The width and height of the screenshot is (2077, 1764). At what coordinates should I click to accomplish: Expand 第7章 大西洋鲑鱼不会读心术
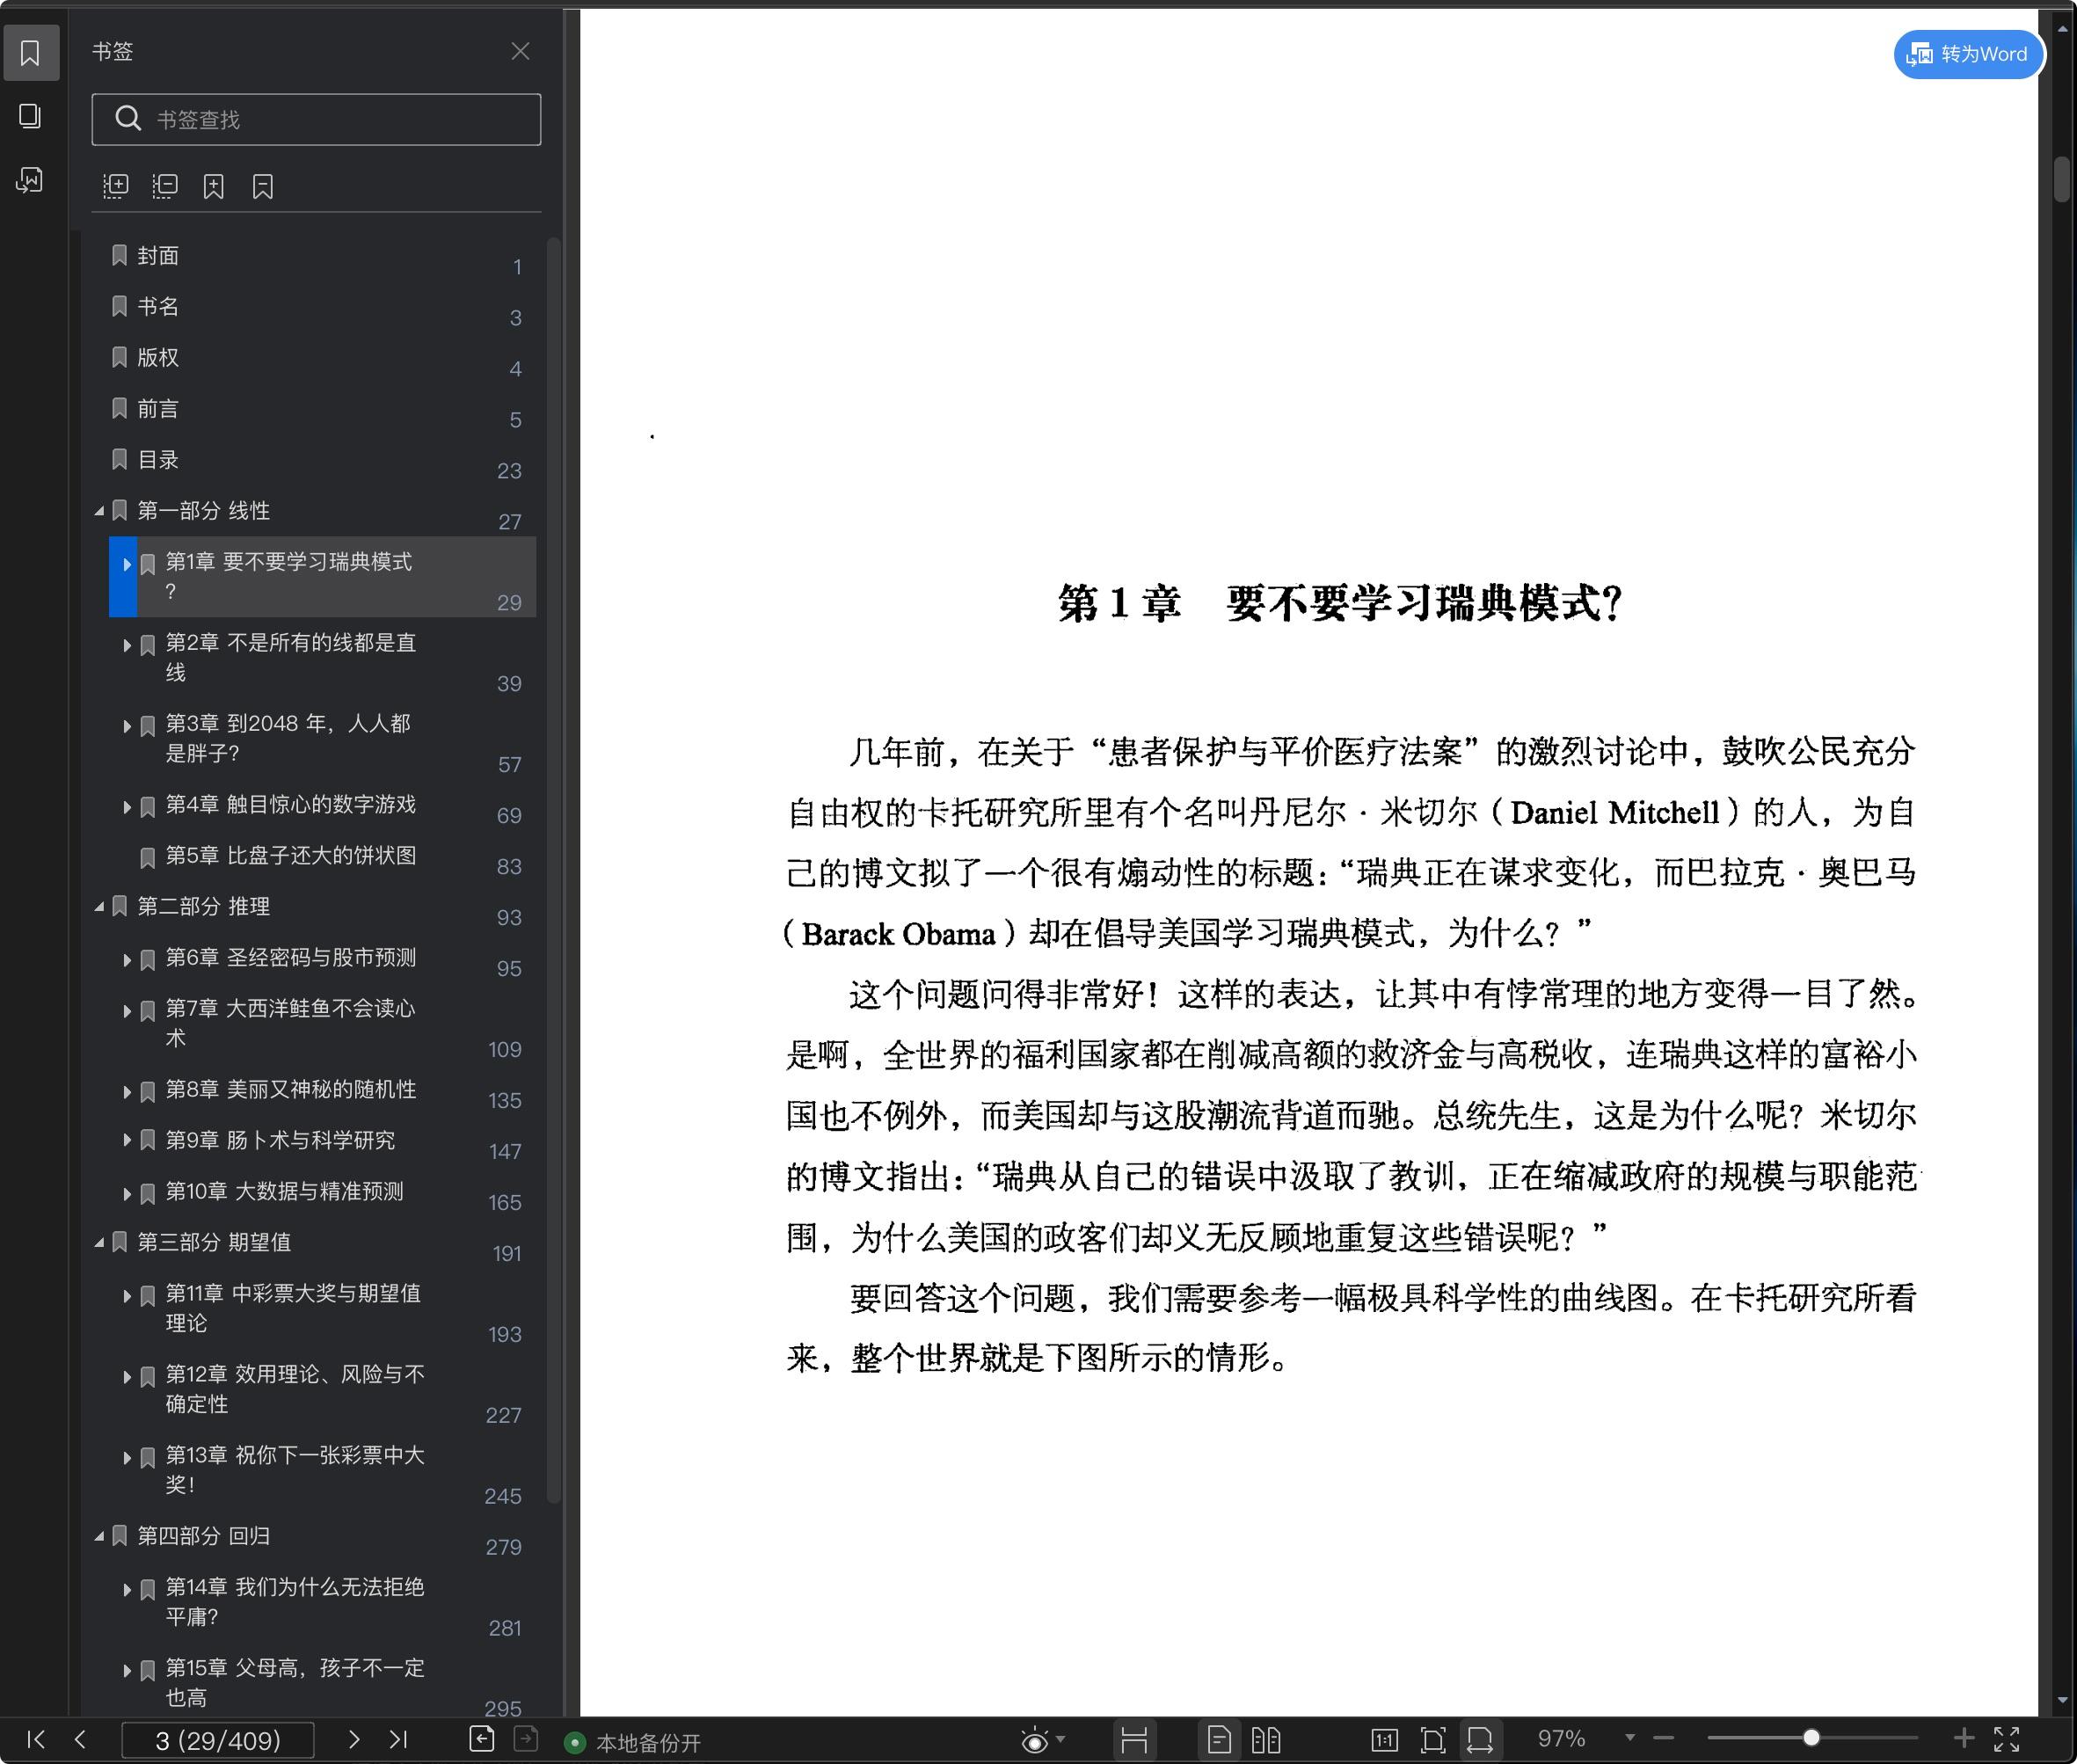(127, 1011)
